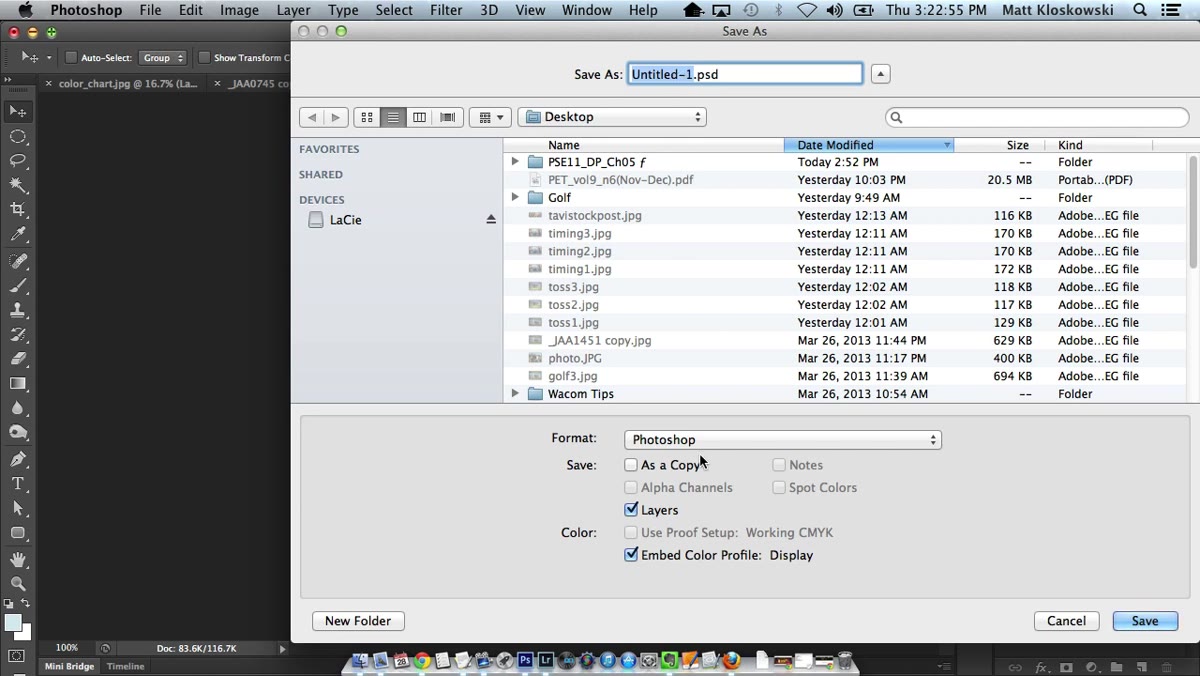This screenshot has height=676, width=1200.
Task: Toggle Use Proof Setup checkbox
Action: click(x=631, y=533)
